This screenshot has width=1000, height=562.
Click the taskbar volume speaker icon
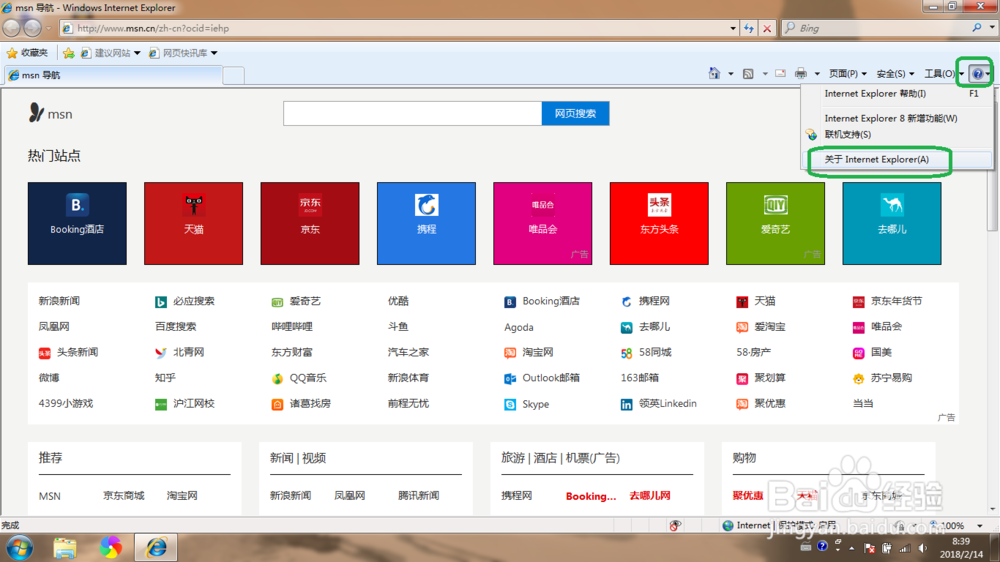pyautogui.click(x=922, y=548)
